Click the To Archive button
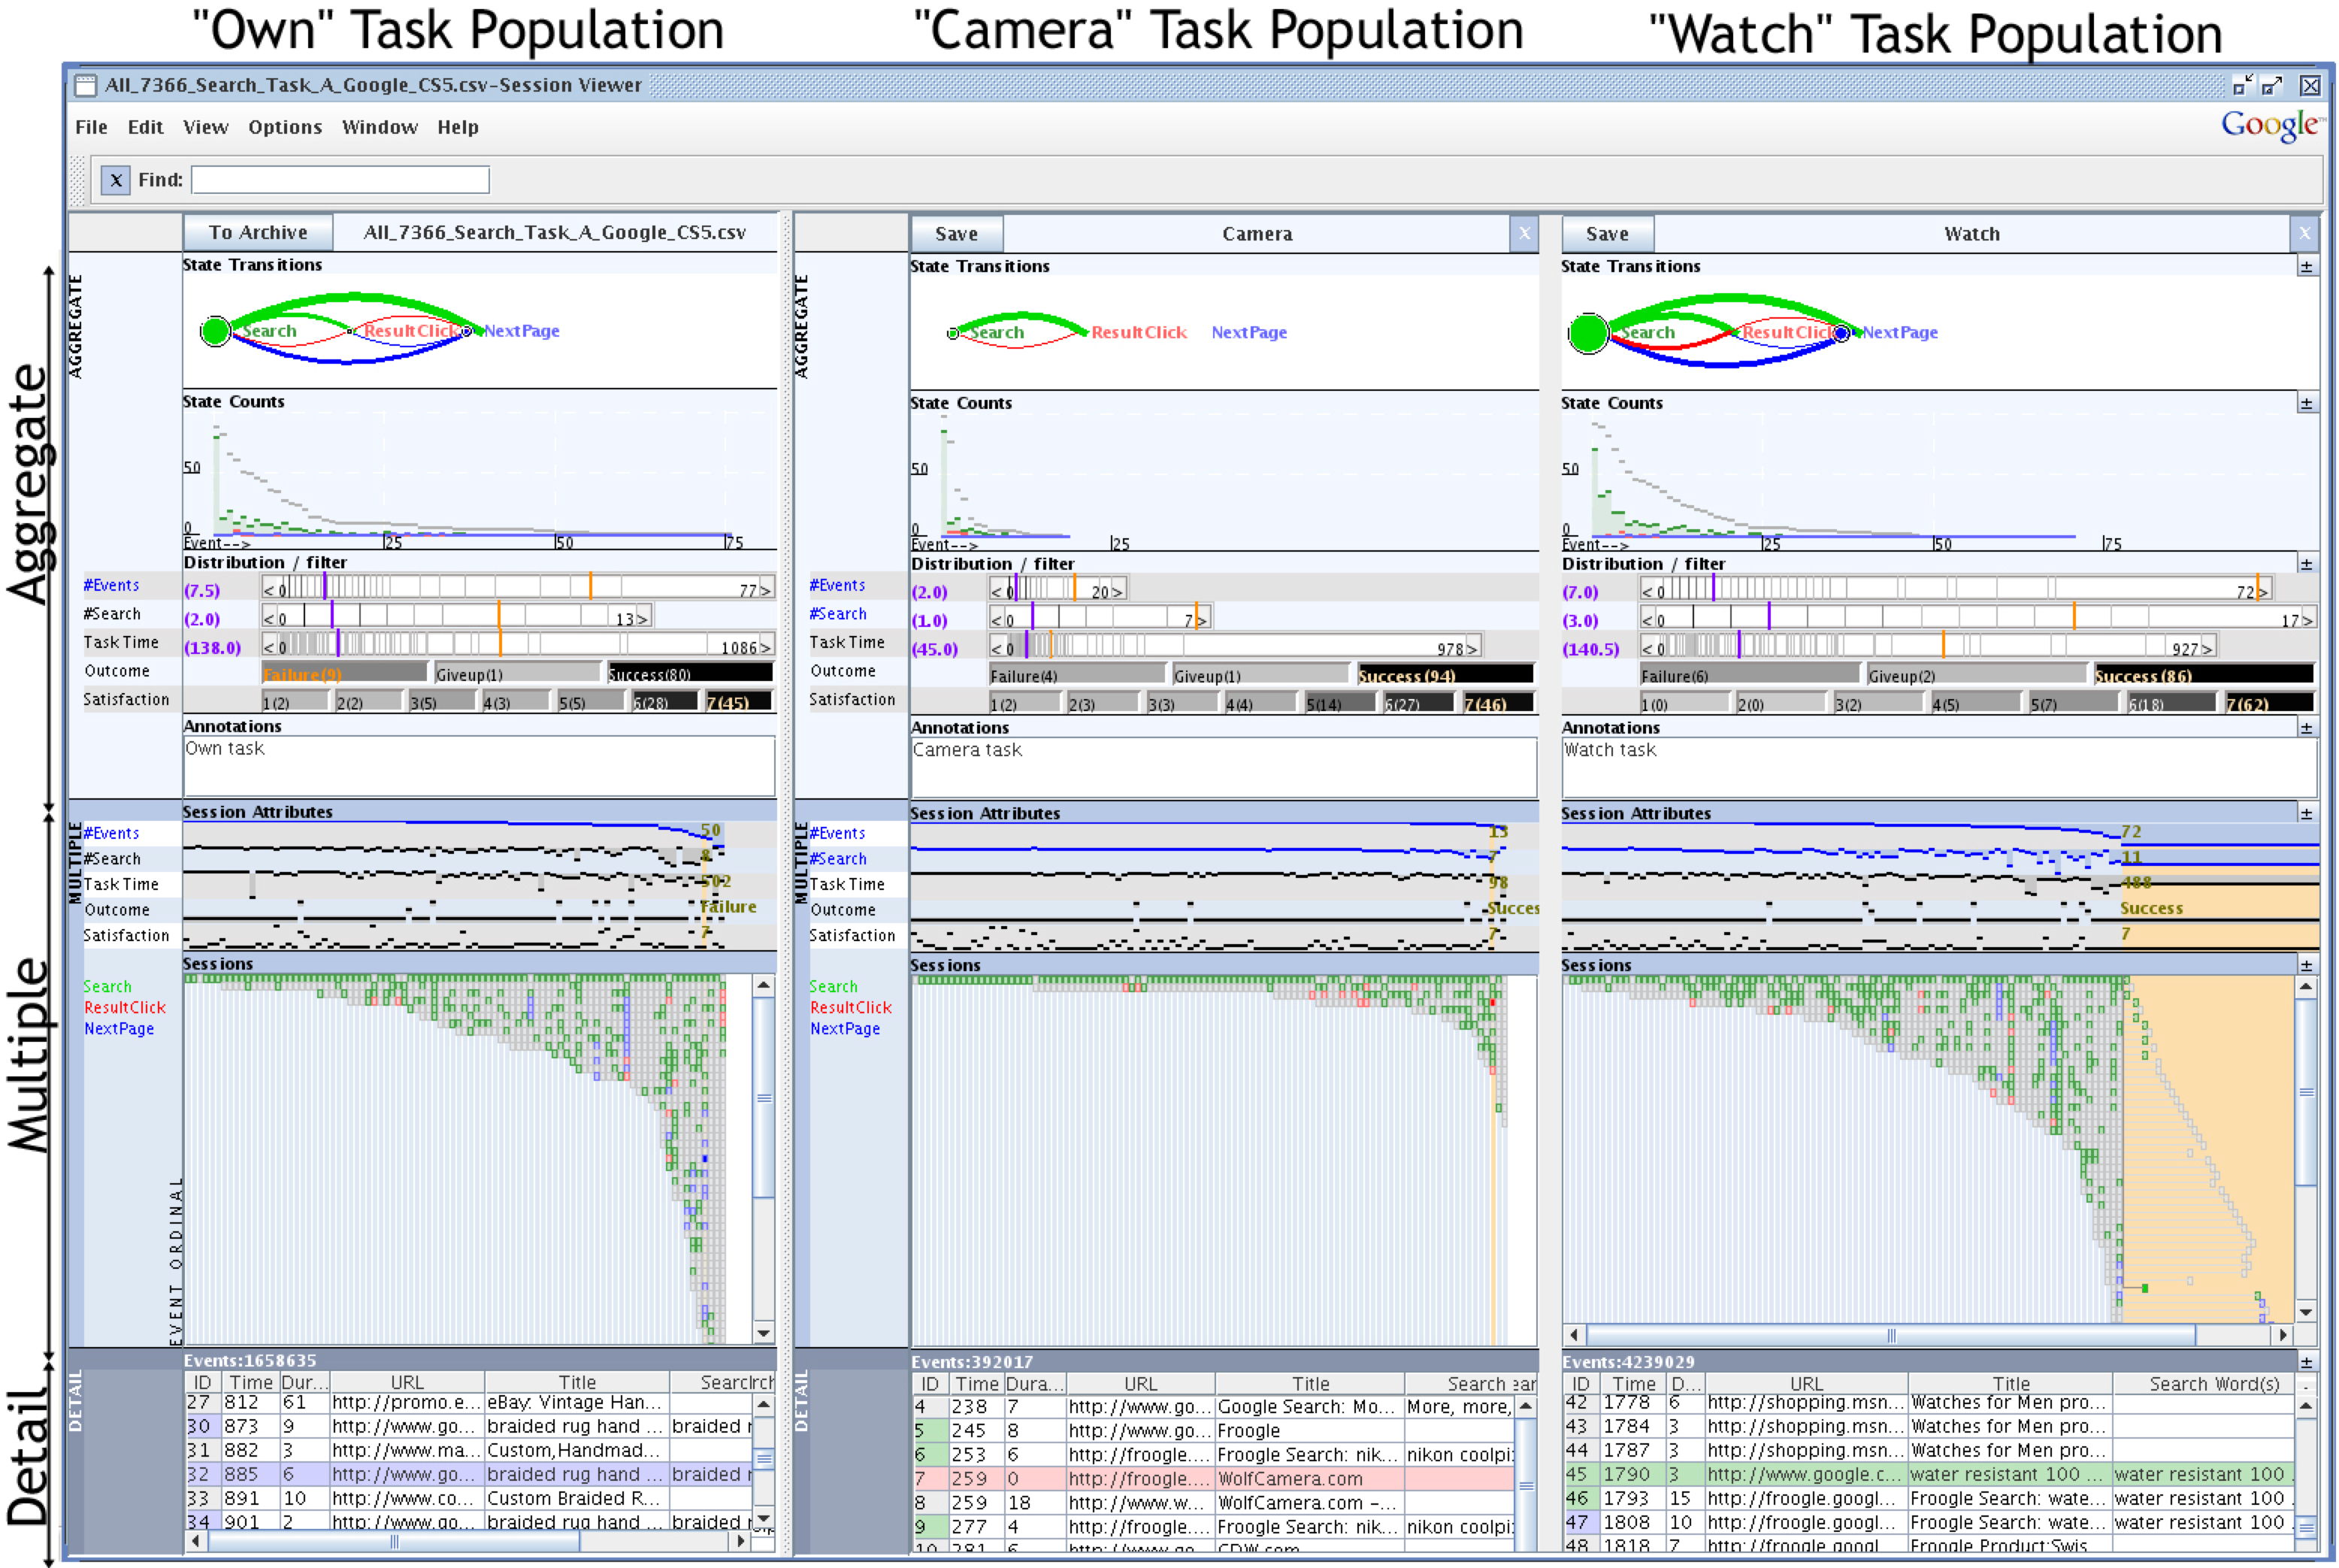Screen dimensions: 2339x1568 point(258,232)
